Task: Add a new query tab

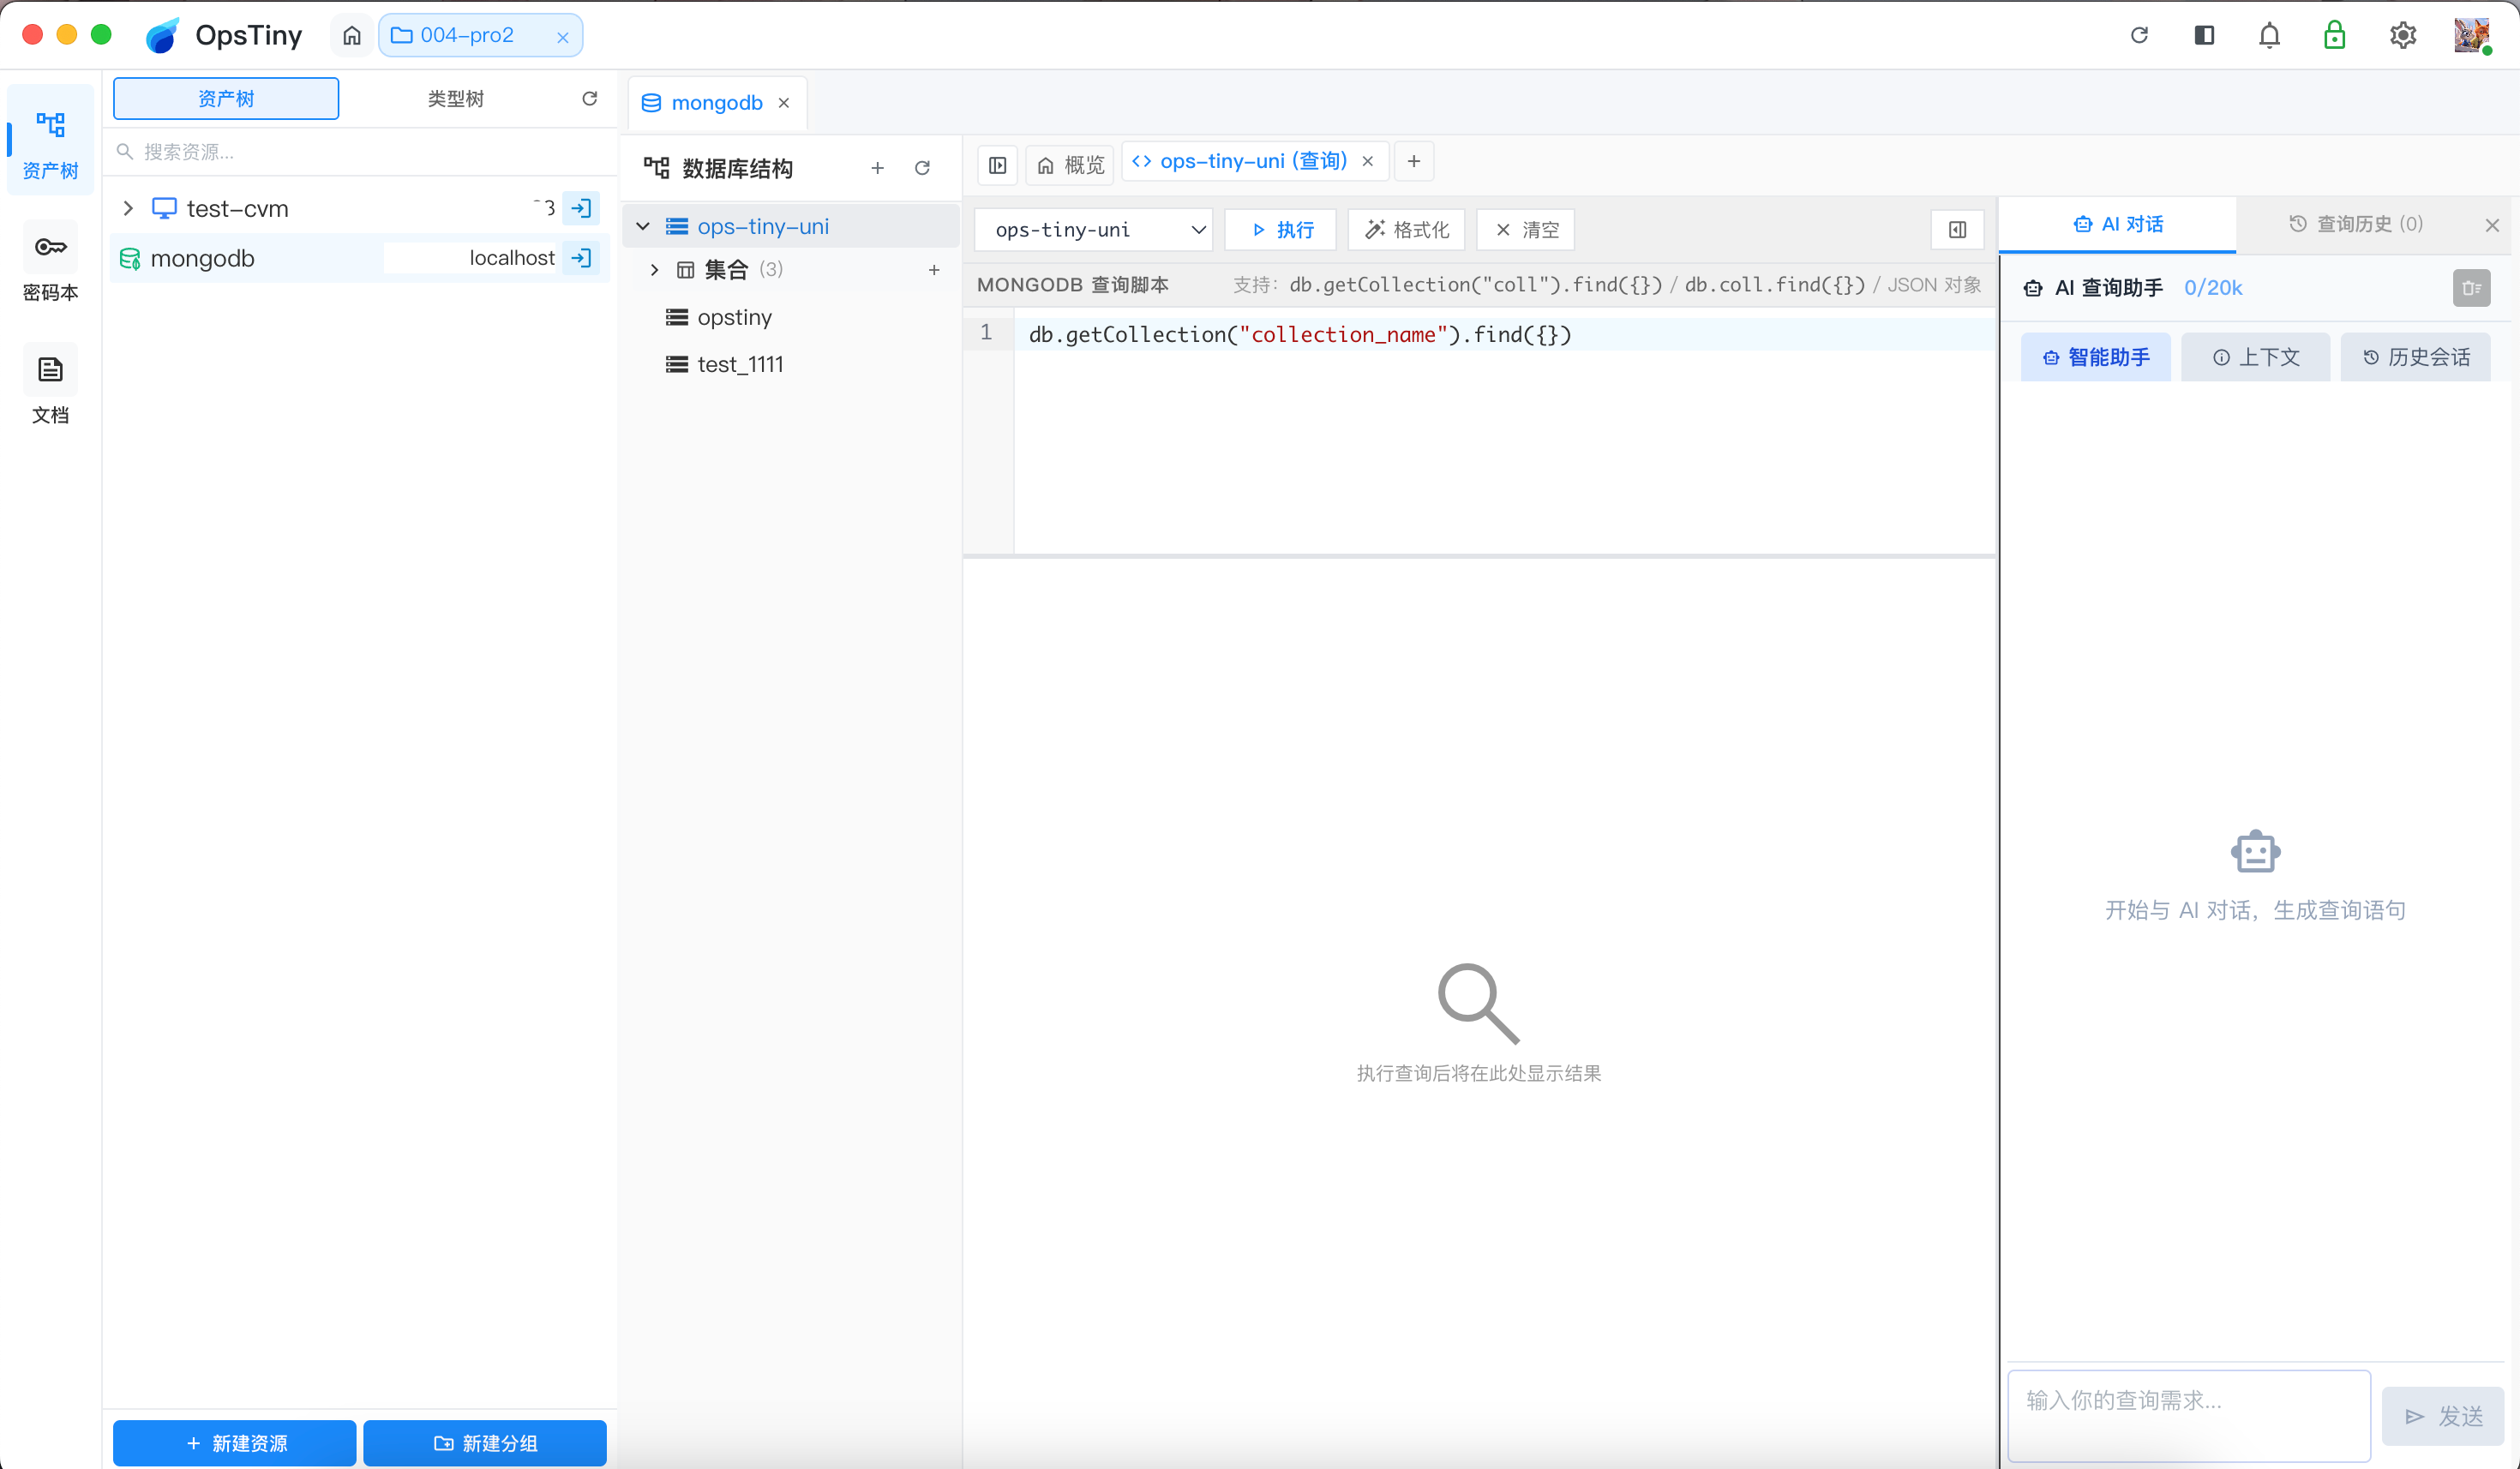Action: [1414, 161]
